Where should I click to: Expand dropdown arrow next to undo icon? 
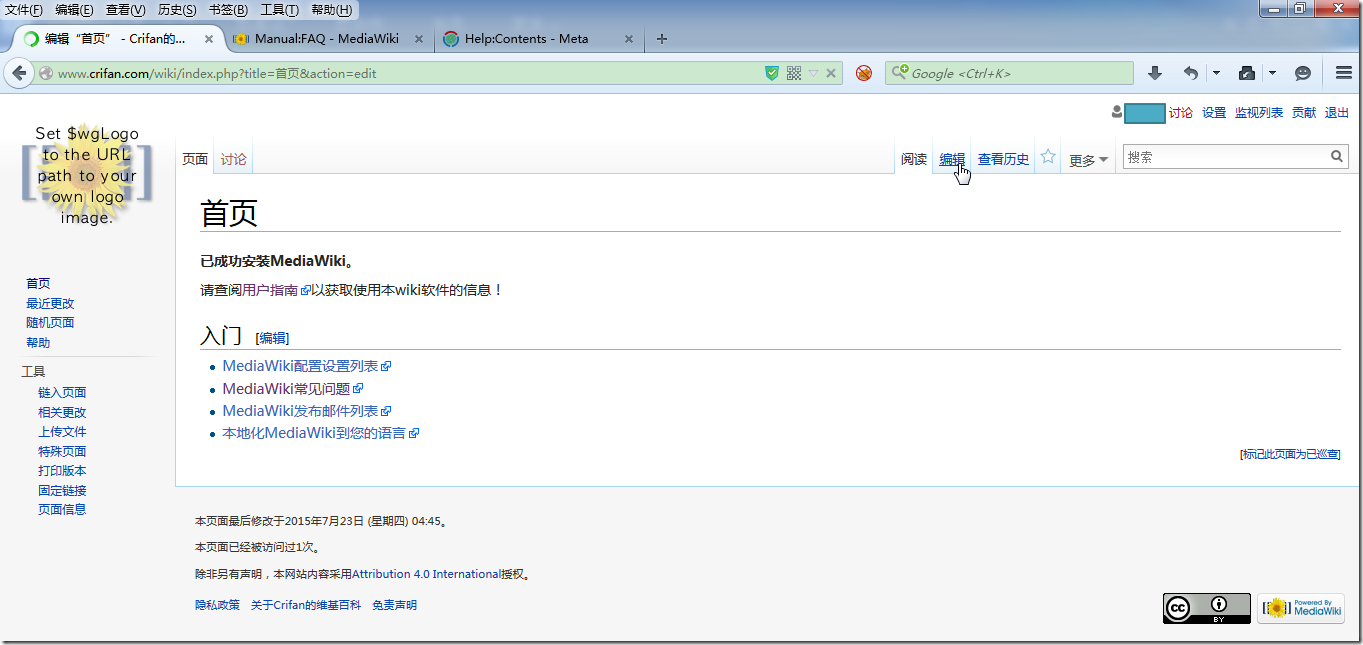[1216, 73]
